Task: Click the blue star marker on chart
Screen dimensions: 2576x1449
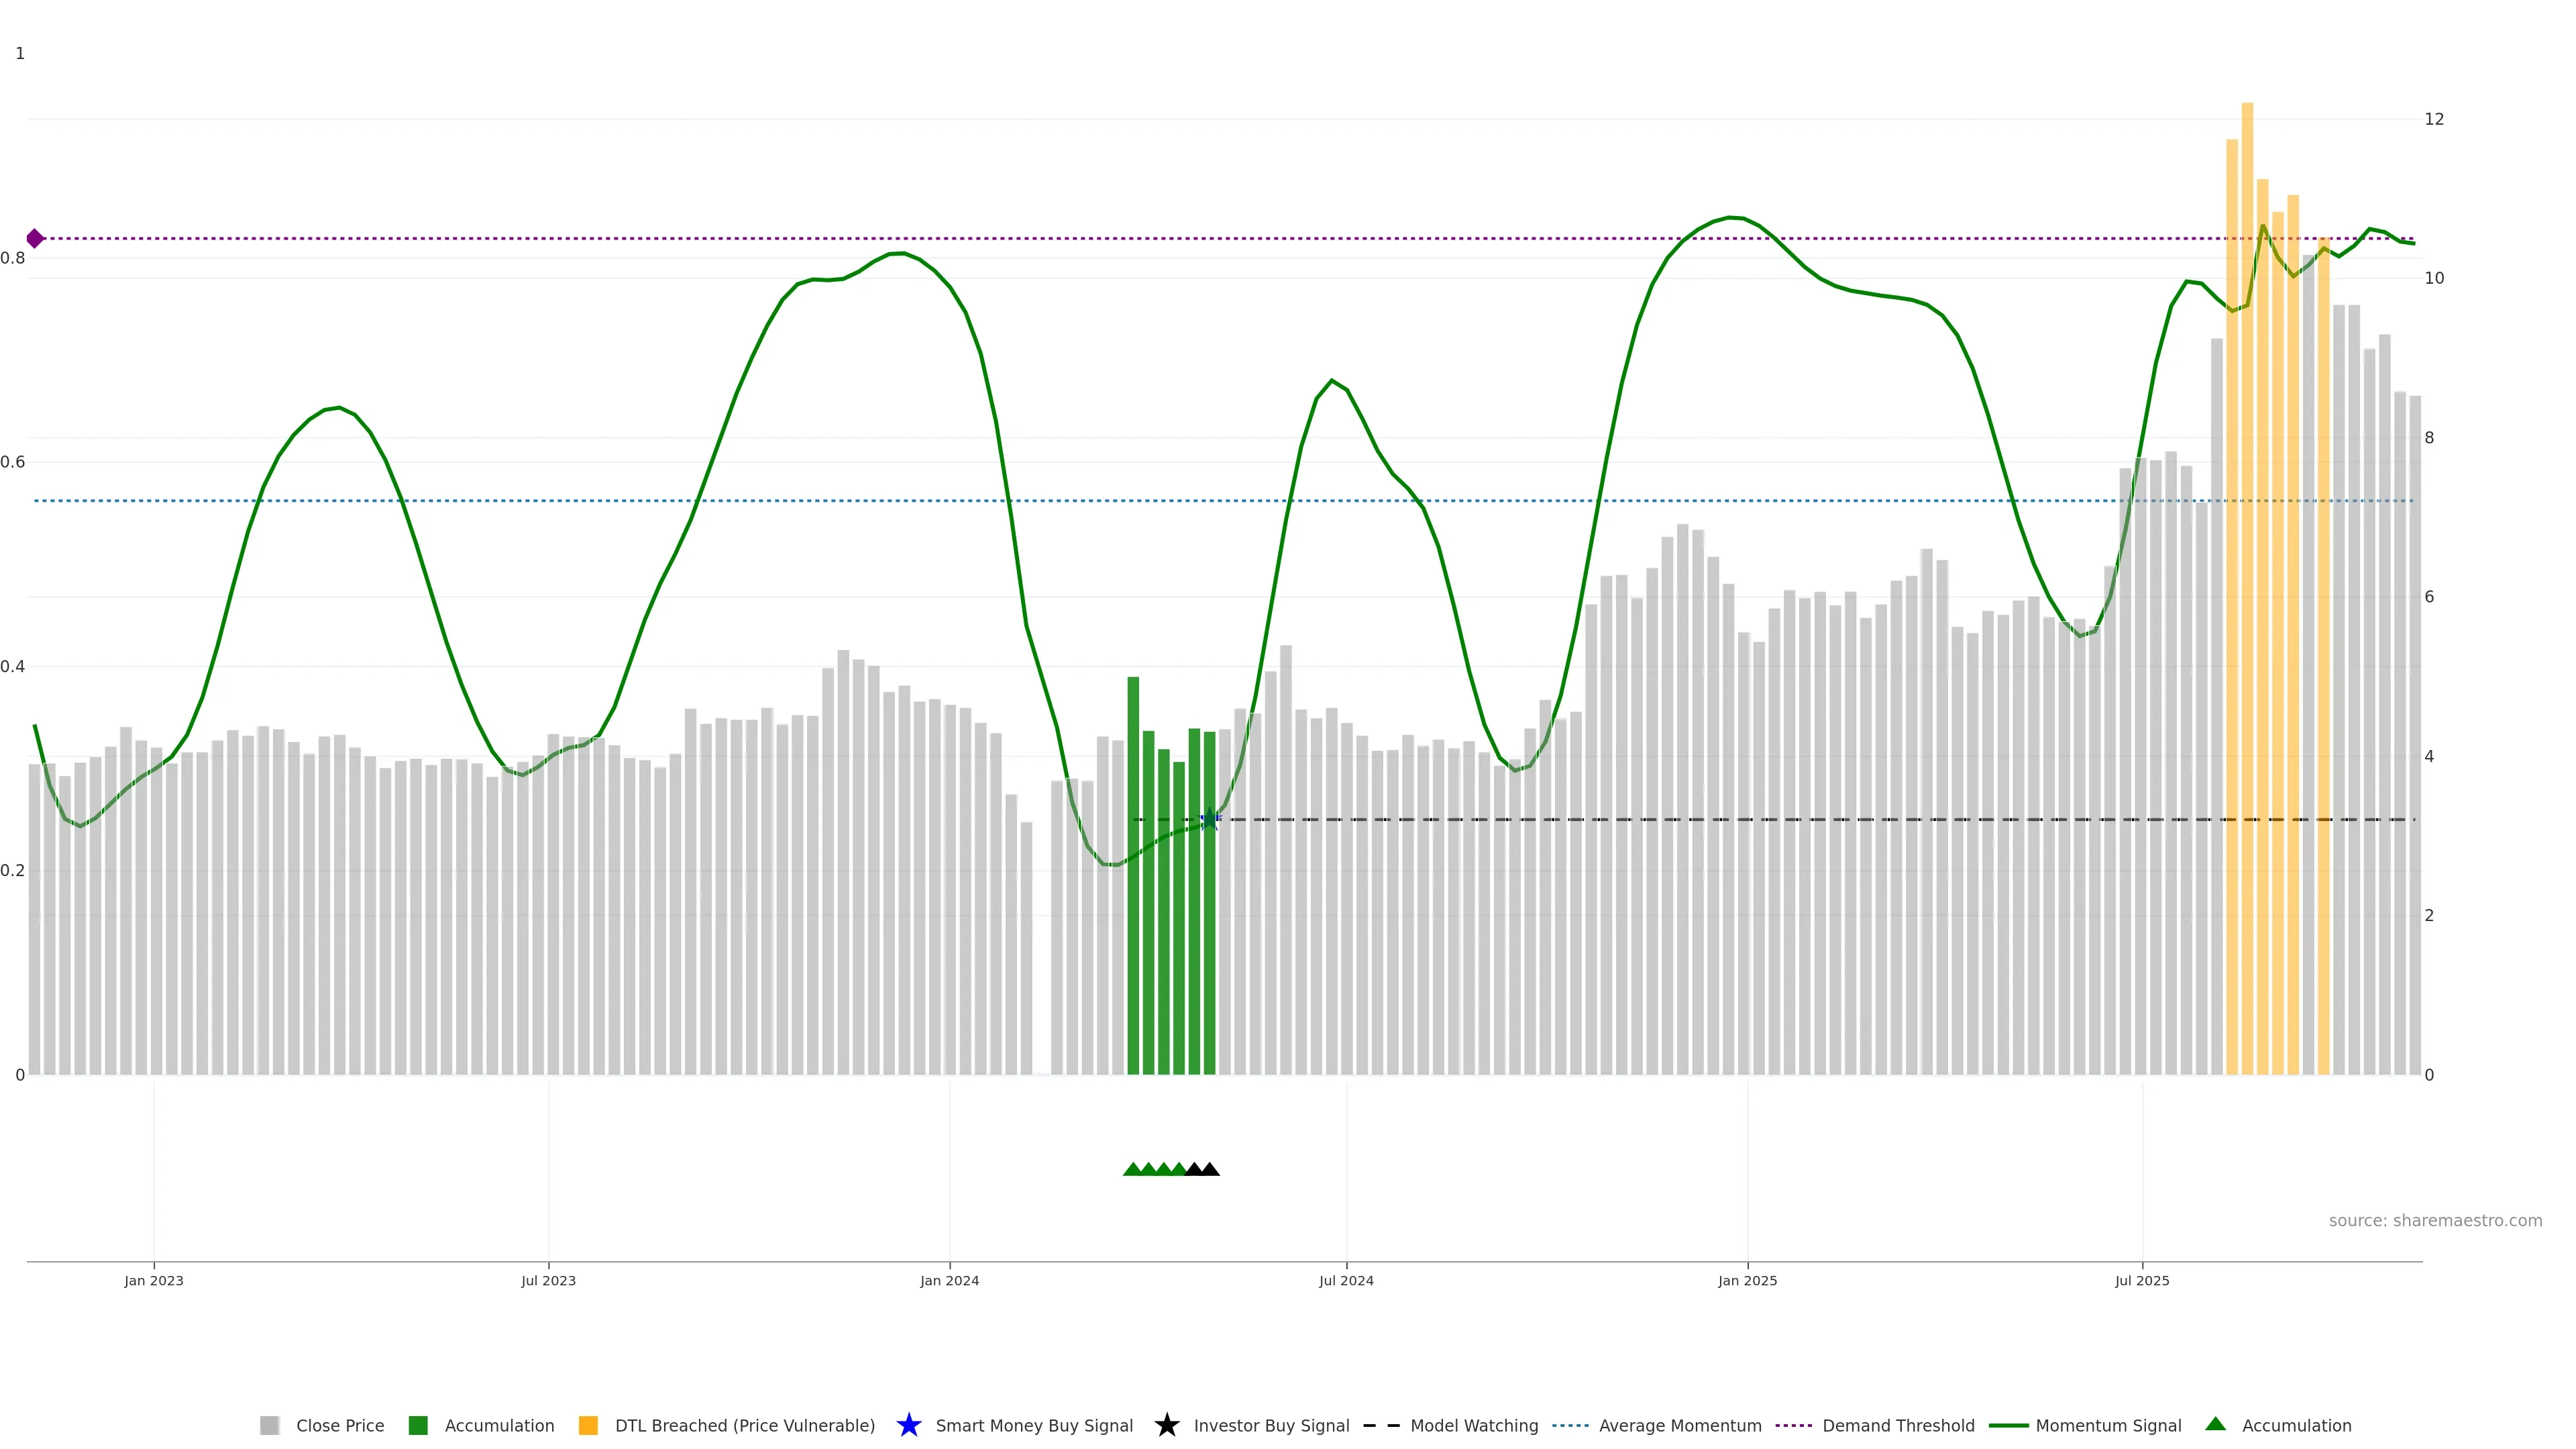Action: pyautogui.click(x=1209, y=819)
